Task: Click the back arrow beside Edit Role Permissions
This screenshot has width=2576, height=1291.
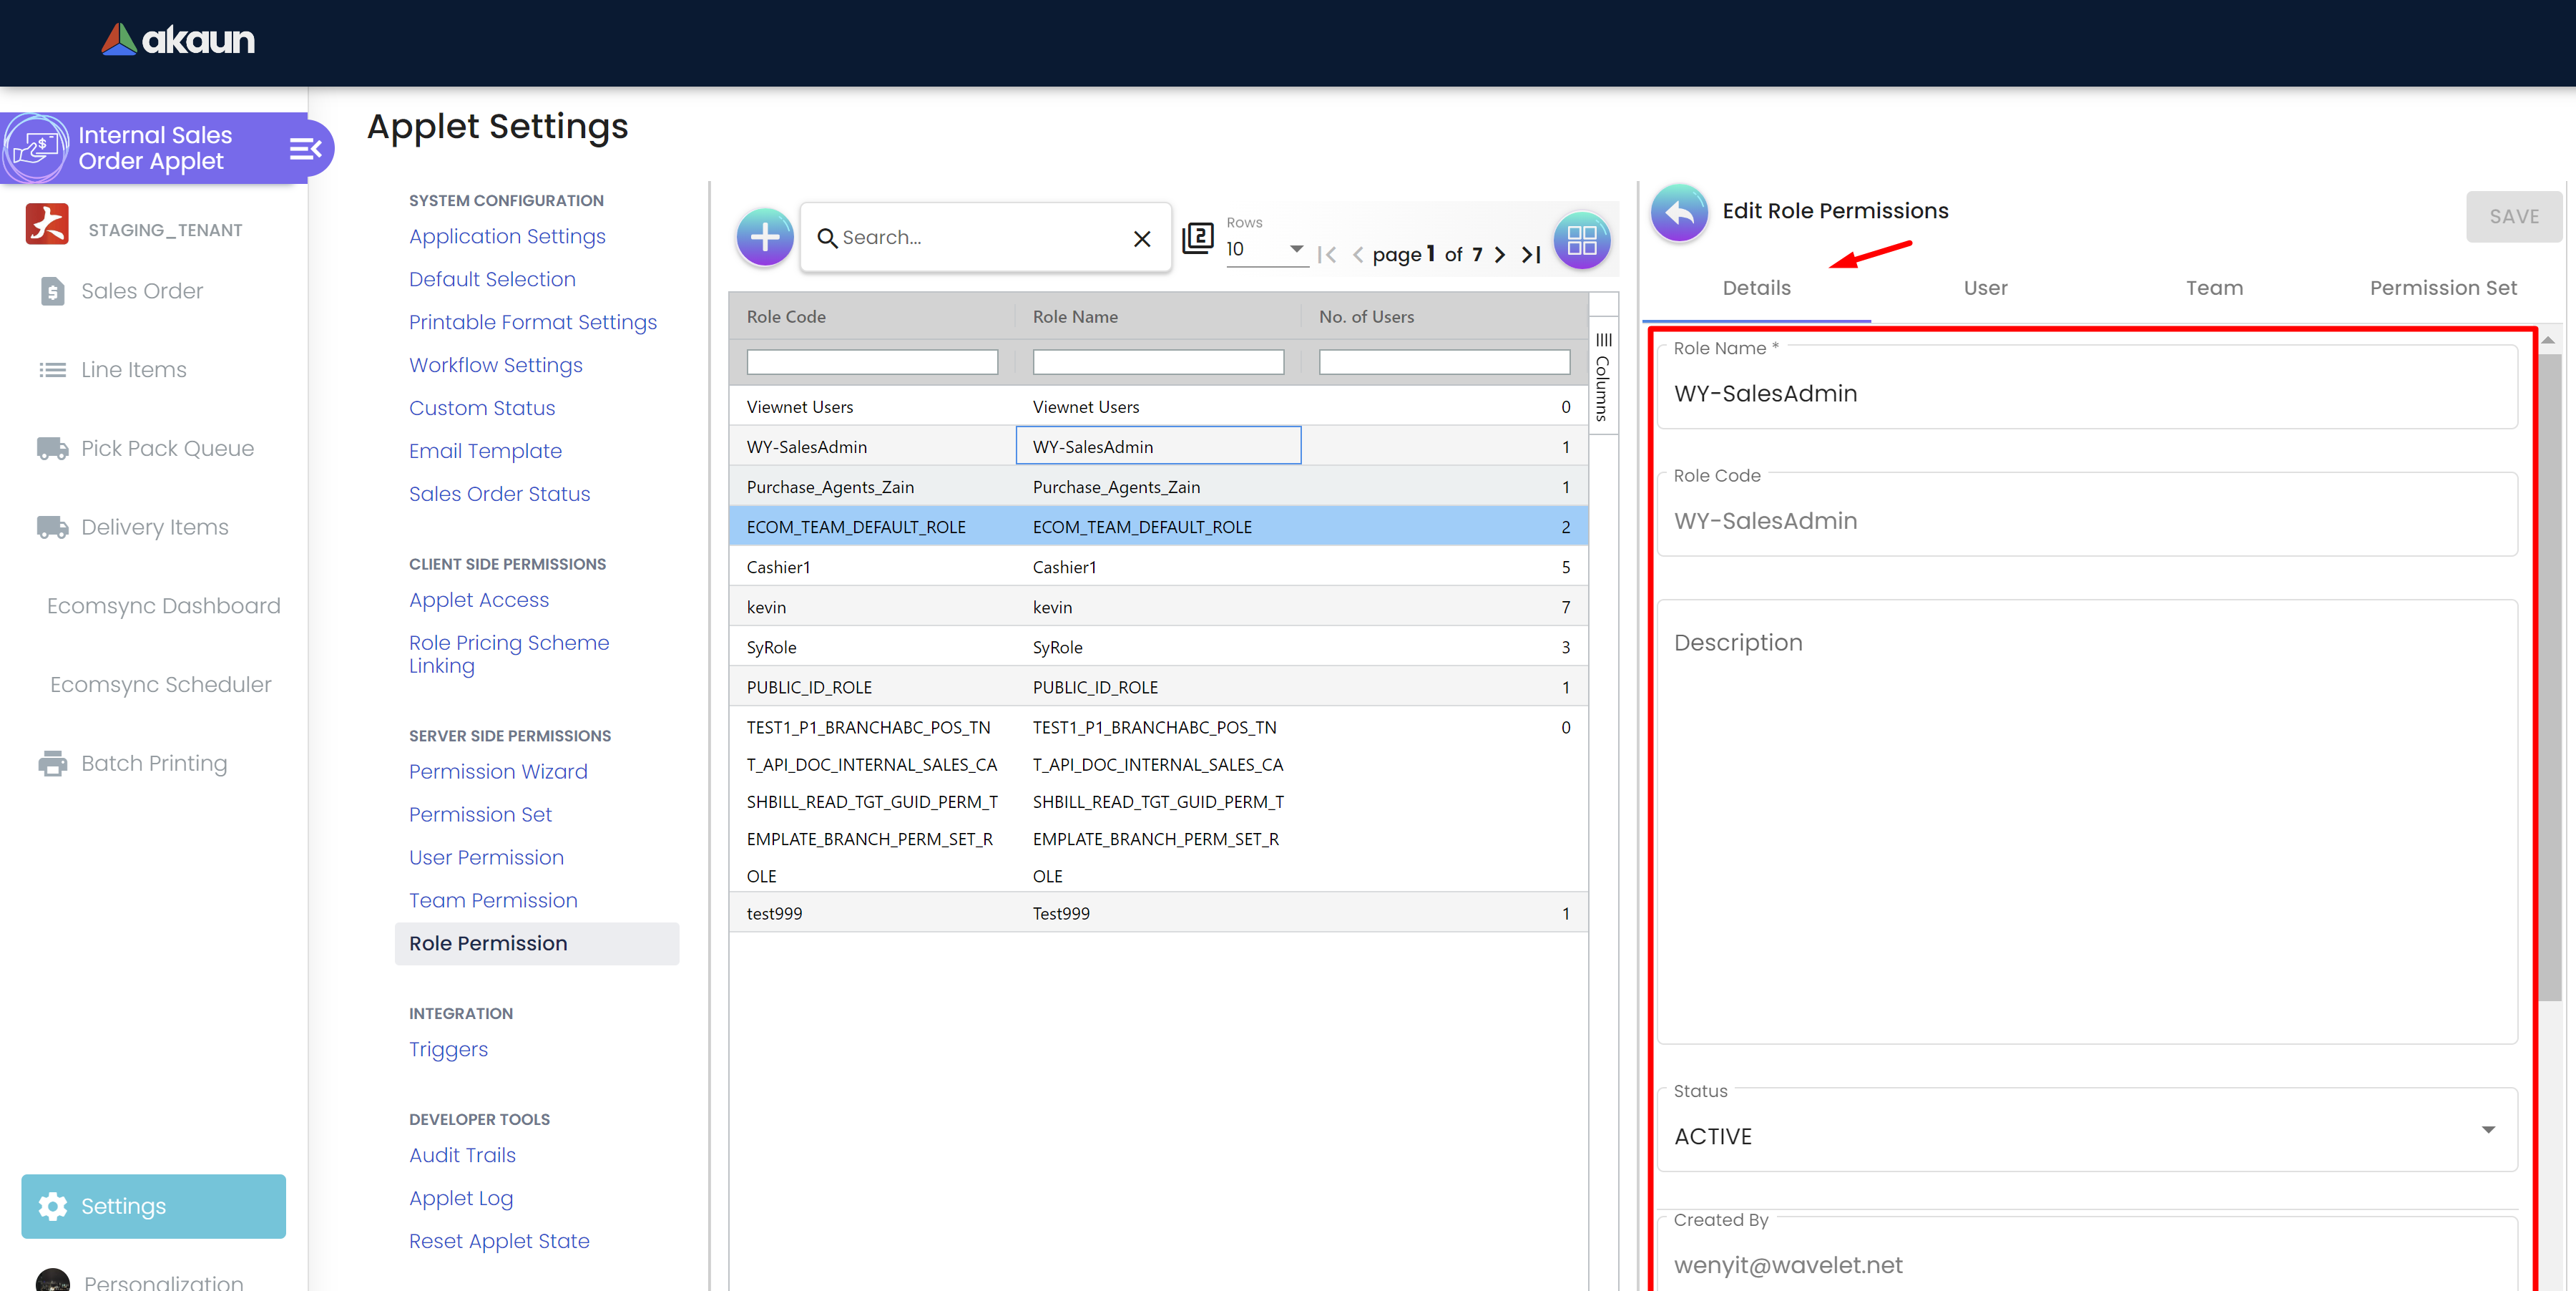Action: click(x=1680, y=213)
